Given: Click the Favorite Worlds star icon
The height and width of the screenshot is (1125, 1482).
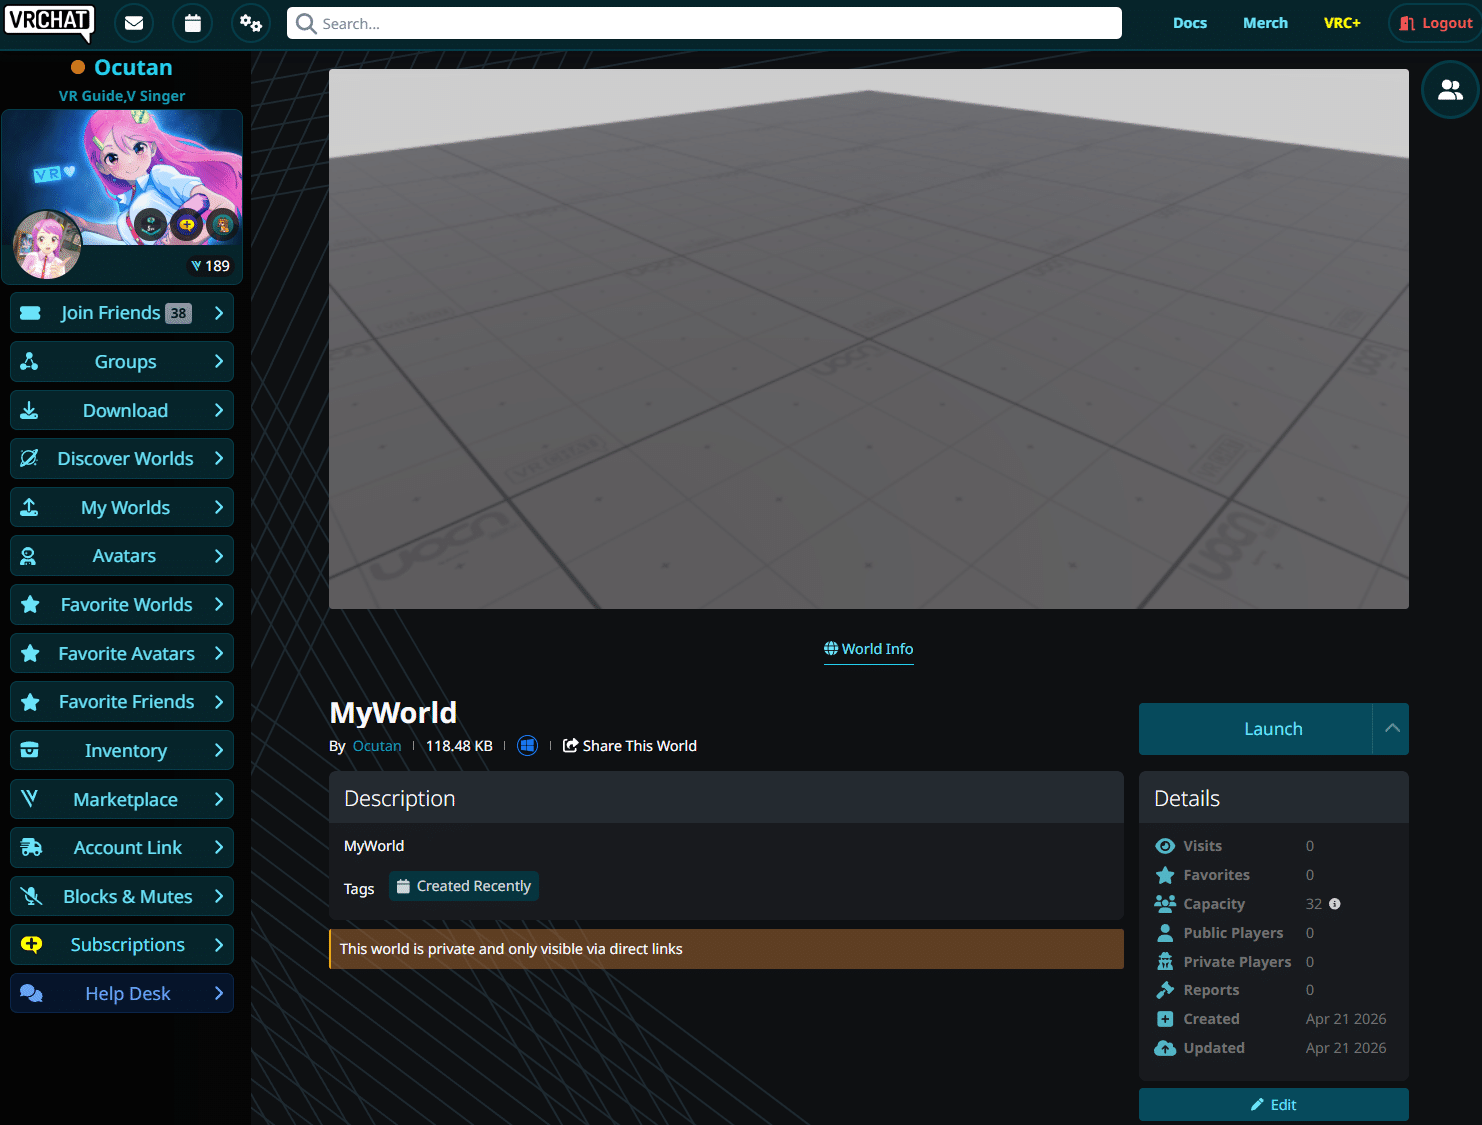Looking at the screenshot, I should point(31,605).
